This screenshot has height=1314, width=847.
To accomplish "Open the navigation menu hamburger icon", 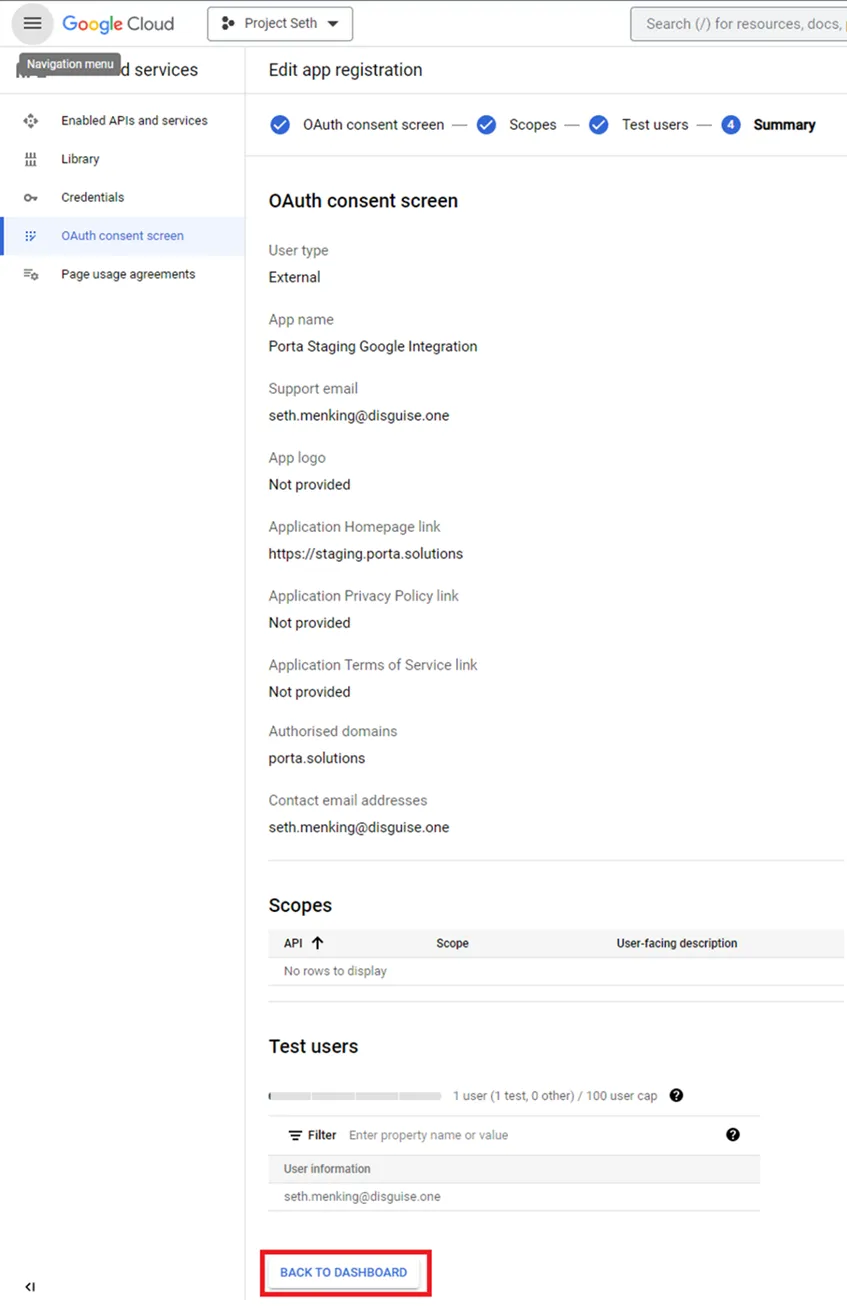I will (32, 23).
